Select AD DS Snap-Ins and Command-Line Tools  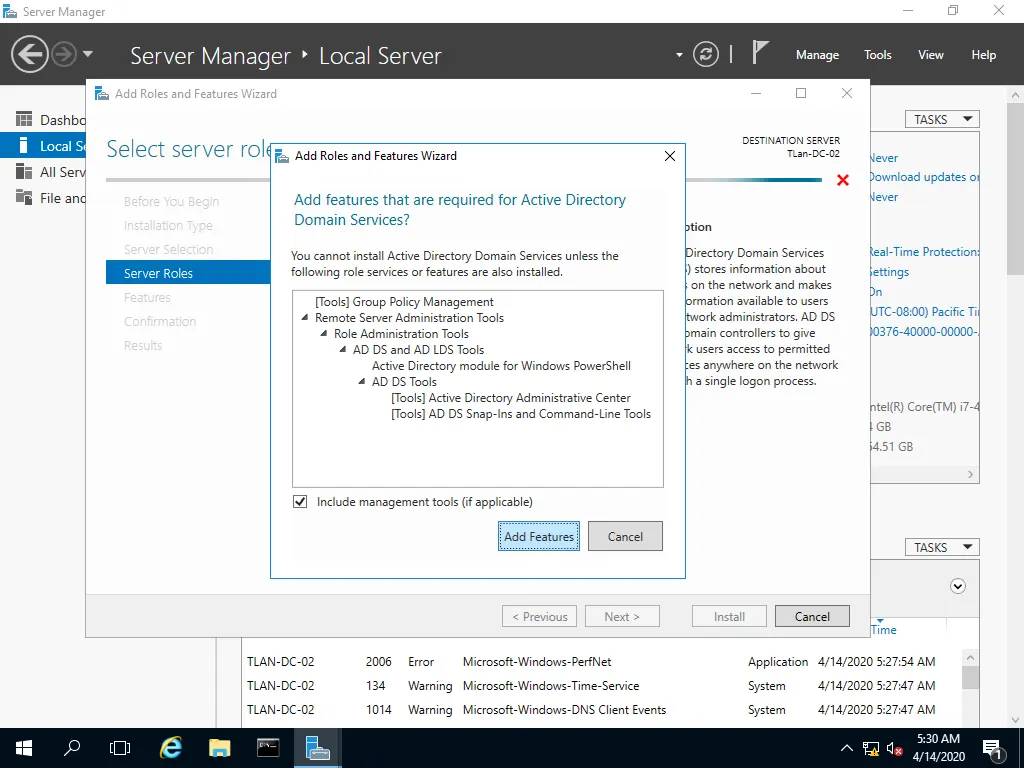tap(521, 414)
